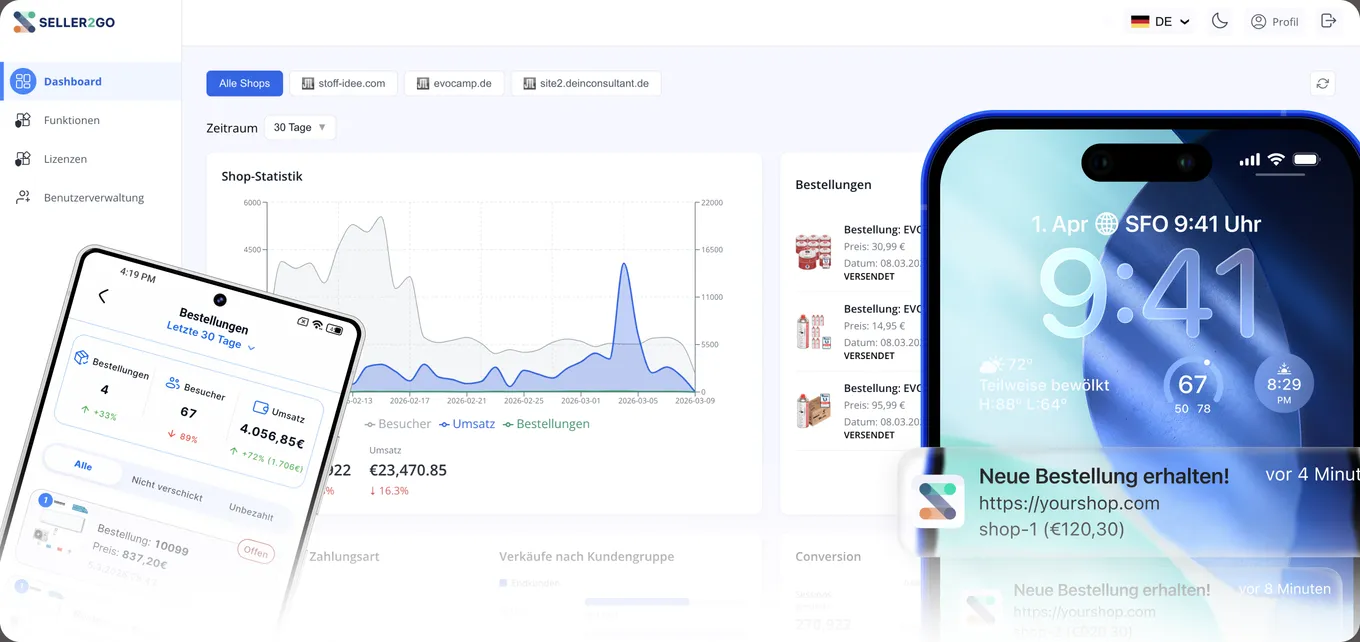Image resolution: width=1360 pixels, height=642 pixels.
Task: Click the Umsatz wallet icon on phone
Action: [261, 408]
